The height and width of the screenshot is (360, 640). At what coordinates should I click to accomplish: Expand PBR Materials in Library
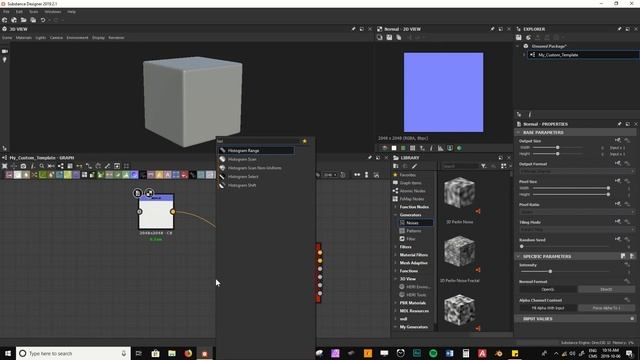[x=395, y=303]
